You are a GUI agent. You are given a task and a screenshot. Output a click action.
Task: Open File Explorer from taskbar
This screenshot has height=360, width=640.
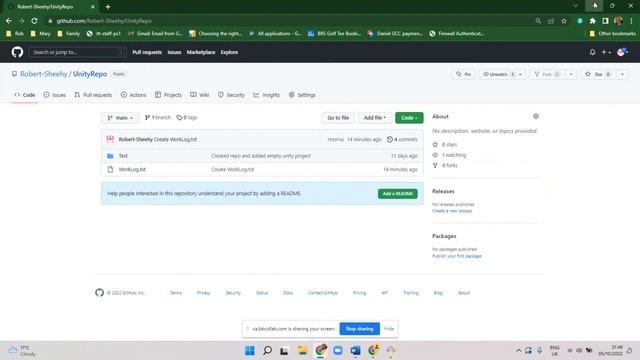[302, 350]
